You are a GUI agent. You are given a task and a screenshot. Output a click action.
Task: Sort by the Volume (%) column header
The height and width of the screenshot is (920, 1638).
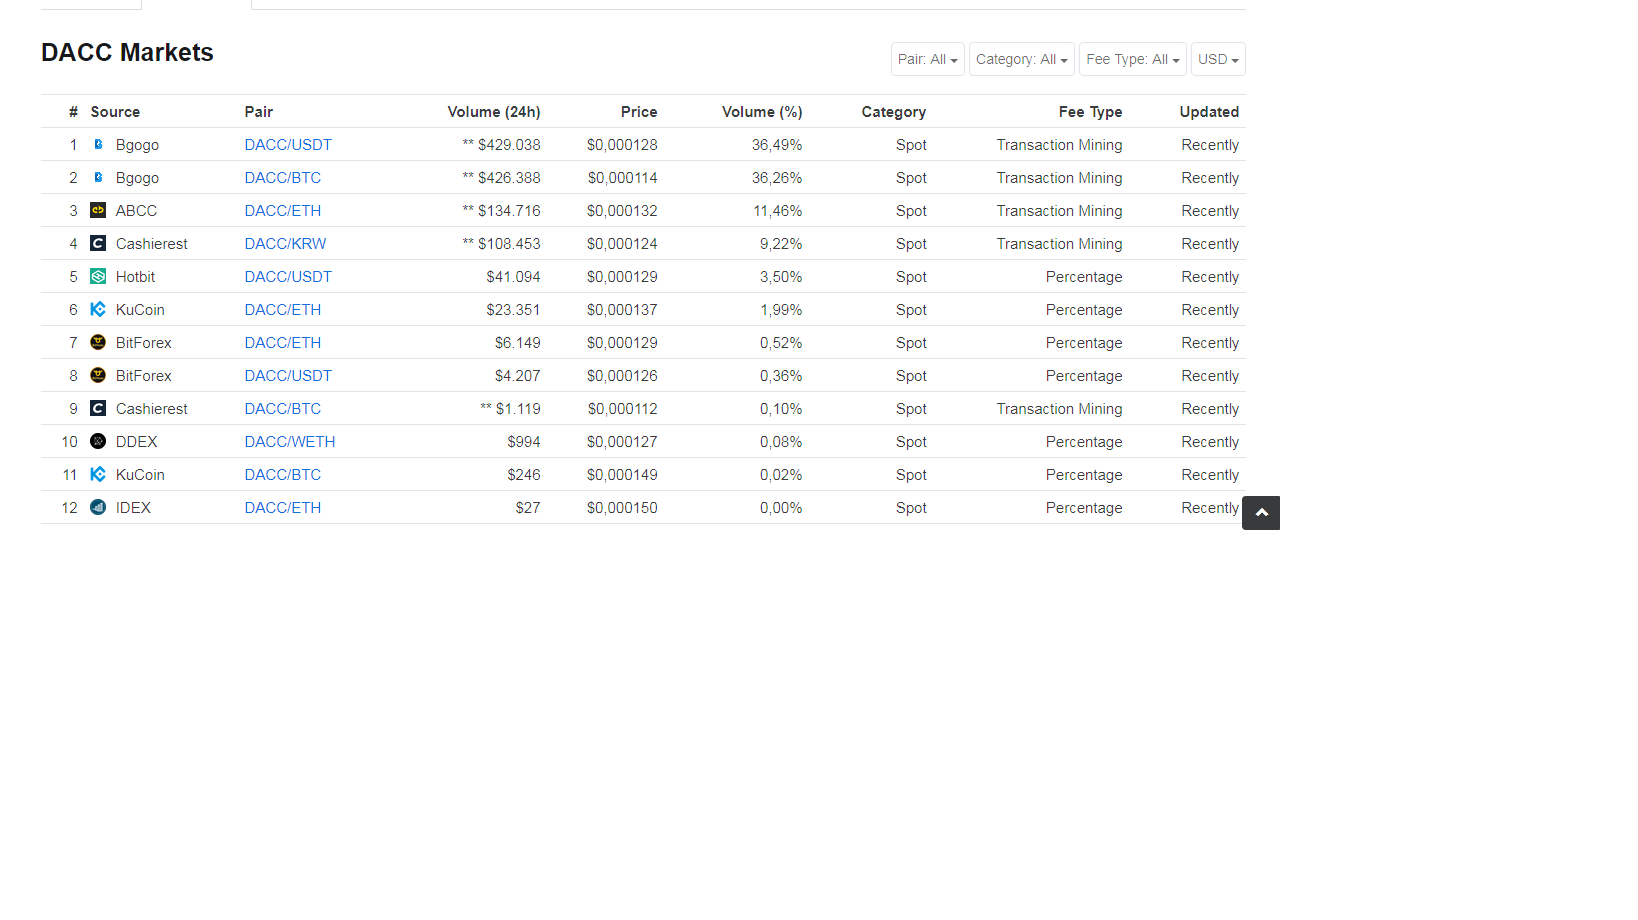click(x=762, y=112)
